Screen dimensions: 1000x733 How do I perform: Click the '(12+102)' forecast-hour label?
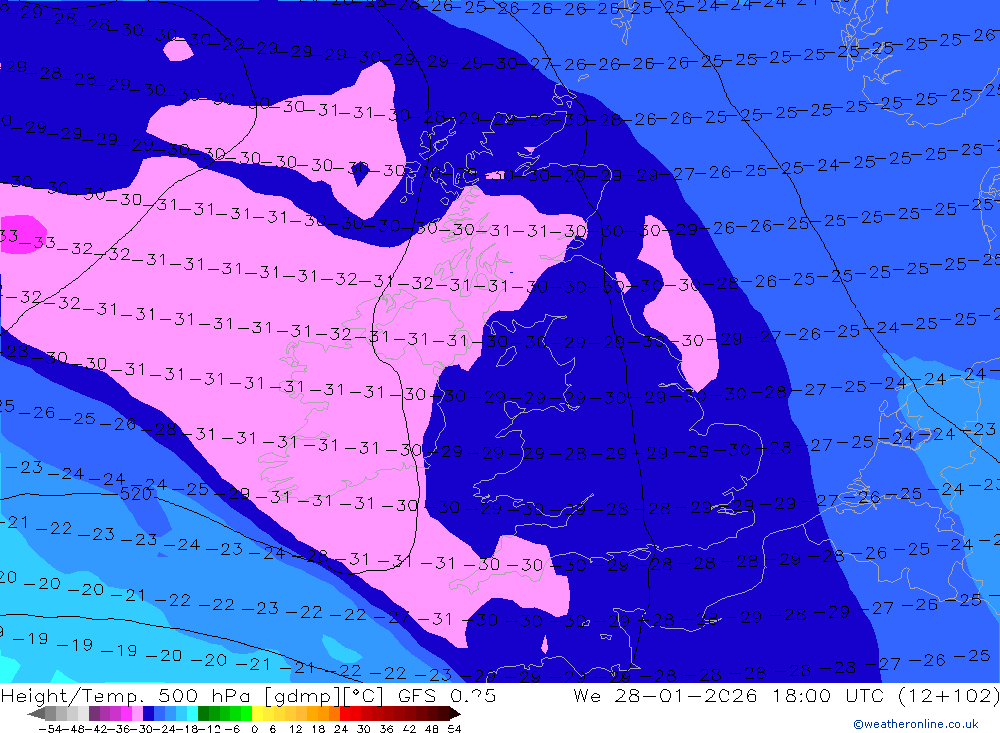[948, 695]
